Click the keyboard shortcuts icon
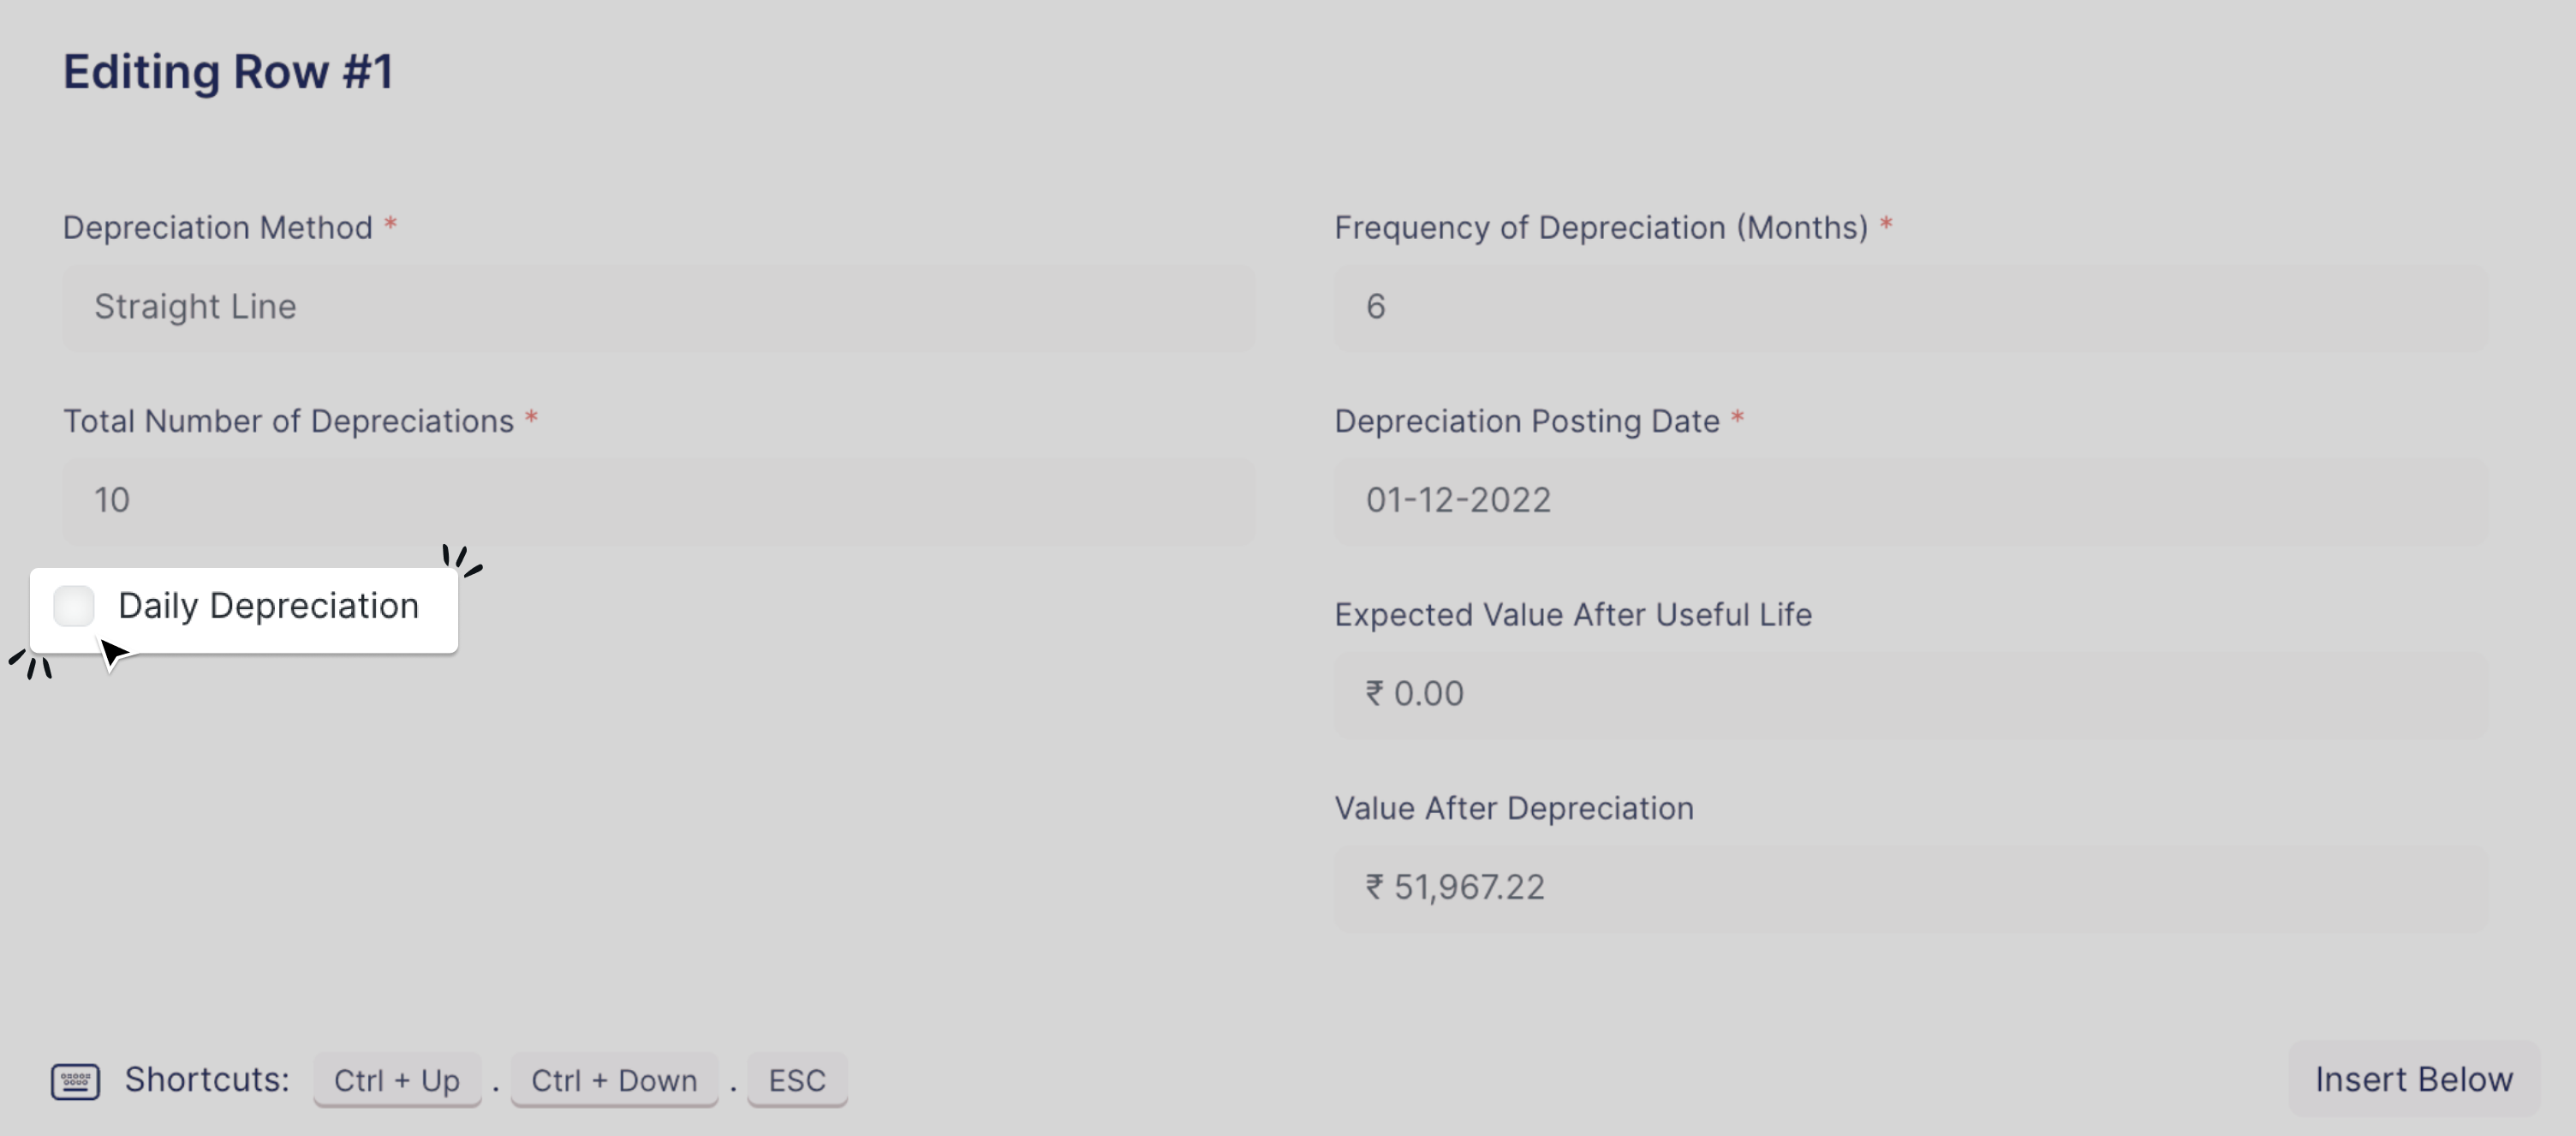The height and width of the screenshot is (1136, 2576). click(75, 1081)
